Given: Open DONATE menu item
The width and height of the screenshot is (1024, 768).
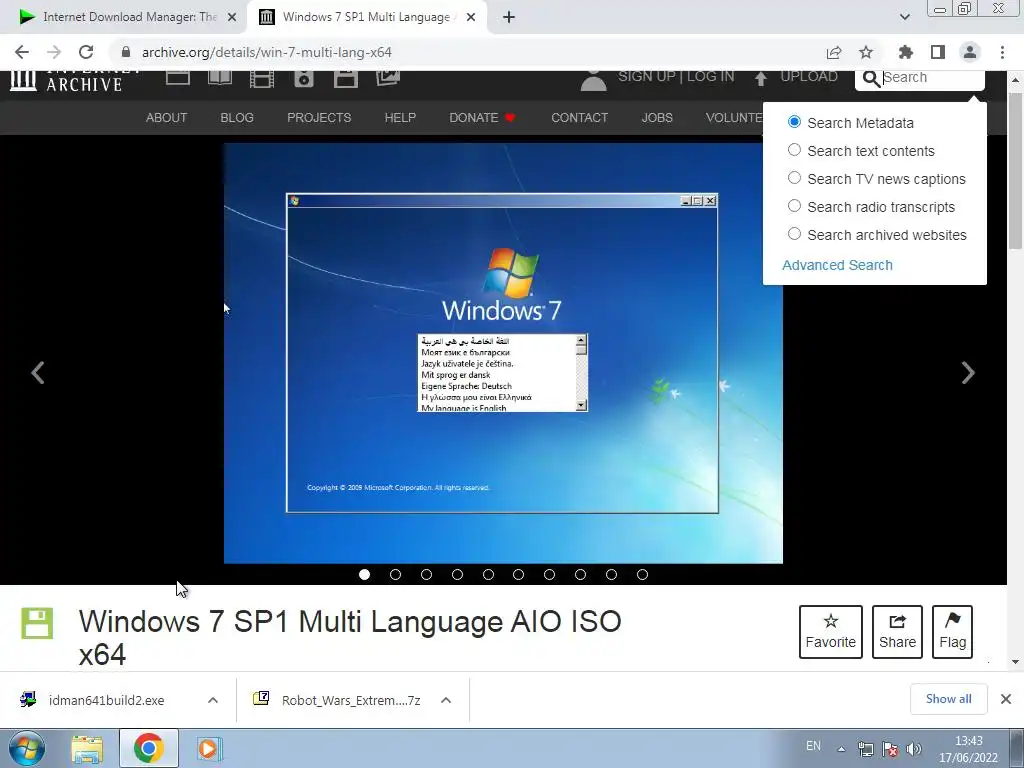Looking at the screenshot, I should pyautogui.click(x=482, y=118).
